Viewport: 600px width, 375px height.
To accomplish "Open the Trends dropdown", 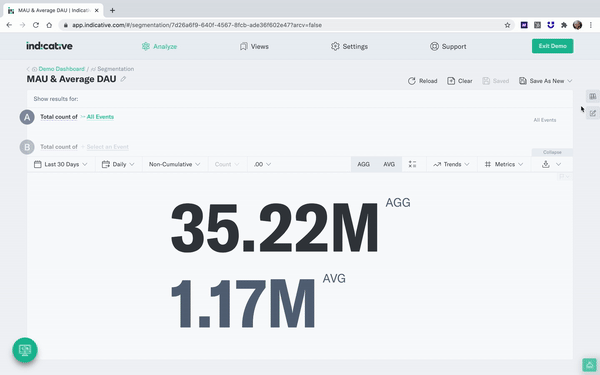I will (x=452, y=164).
